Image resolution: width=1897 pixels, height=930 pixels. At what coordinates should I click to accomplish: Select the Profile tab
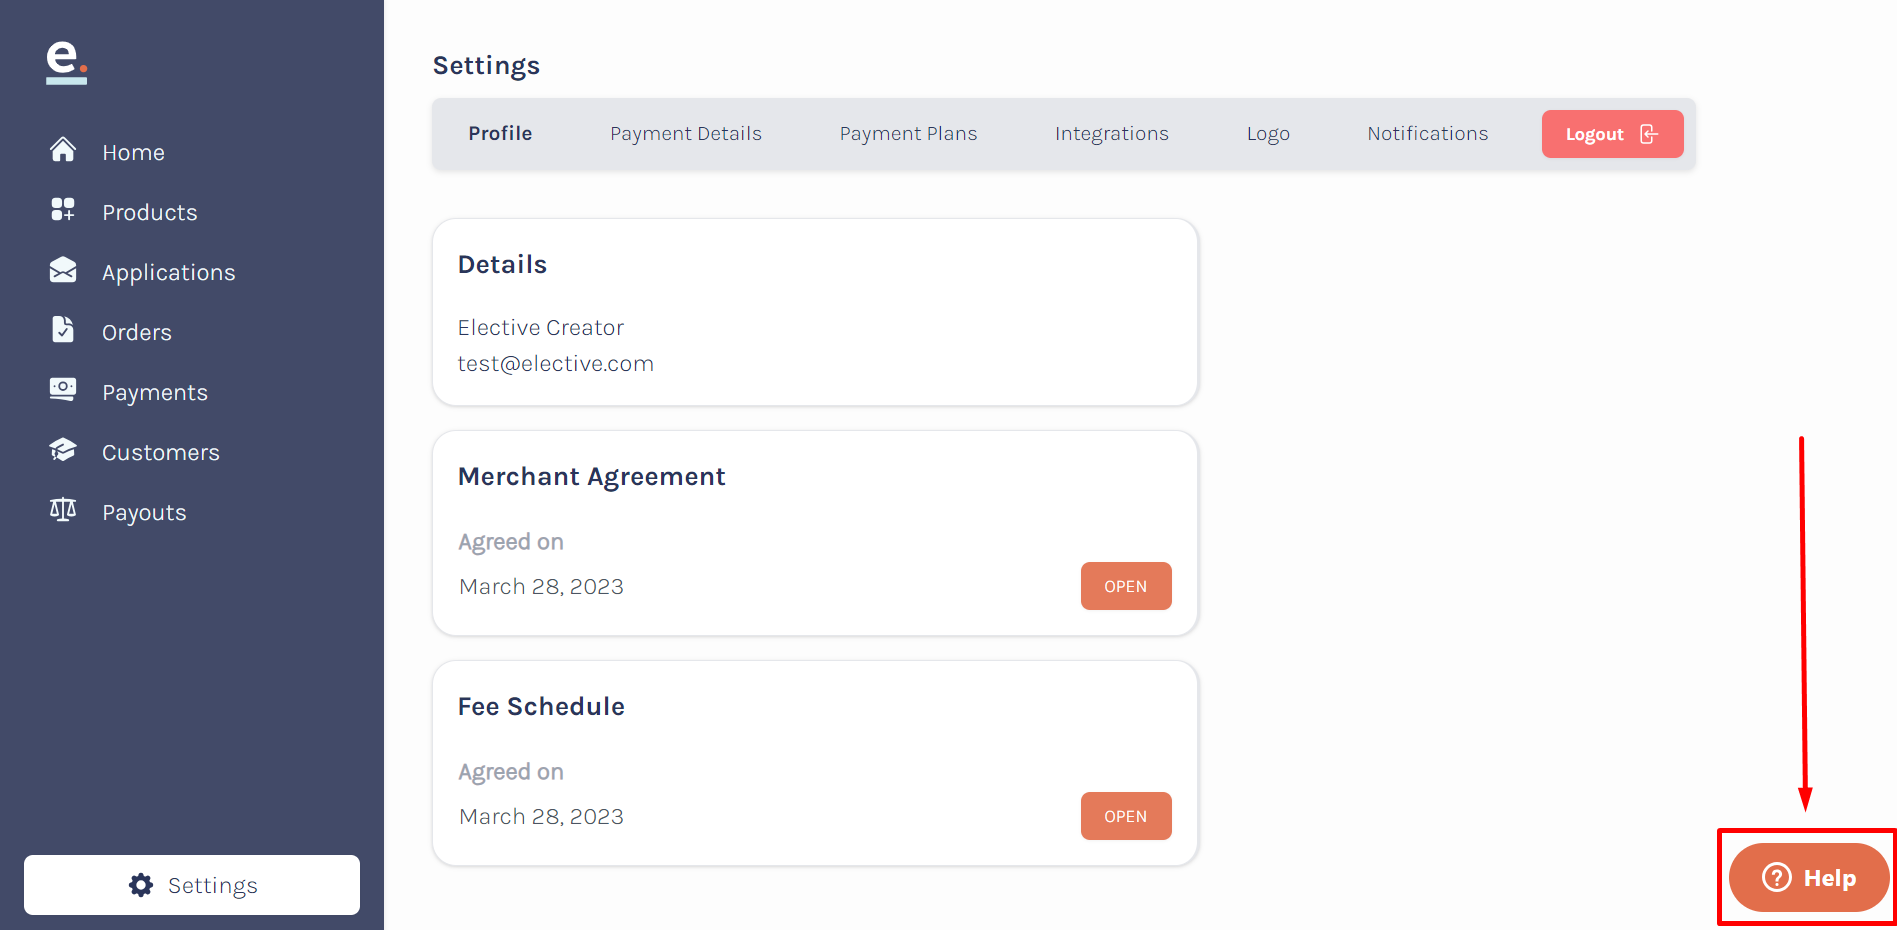point(500,134)
